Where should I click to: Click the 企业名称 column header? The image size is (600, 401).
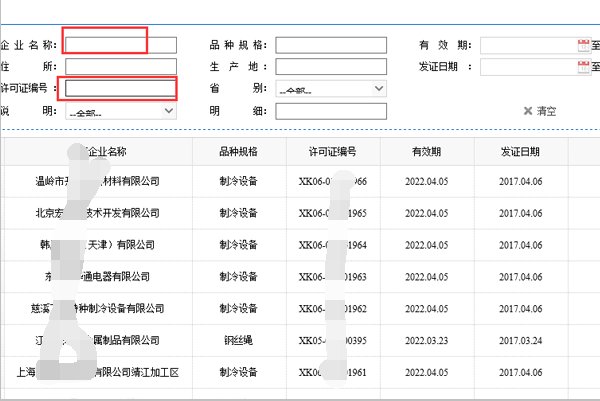pyautogui.click(x=98, y=152)
